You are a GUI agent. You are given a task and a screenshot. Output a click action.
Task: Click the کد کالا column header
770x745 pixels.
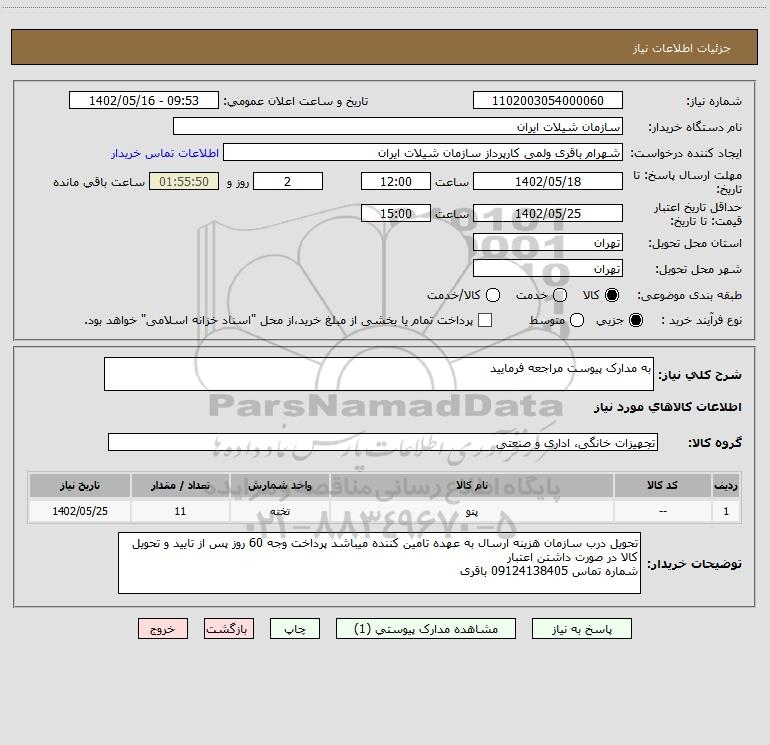662,485
